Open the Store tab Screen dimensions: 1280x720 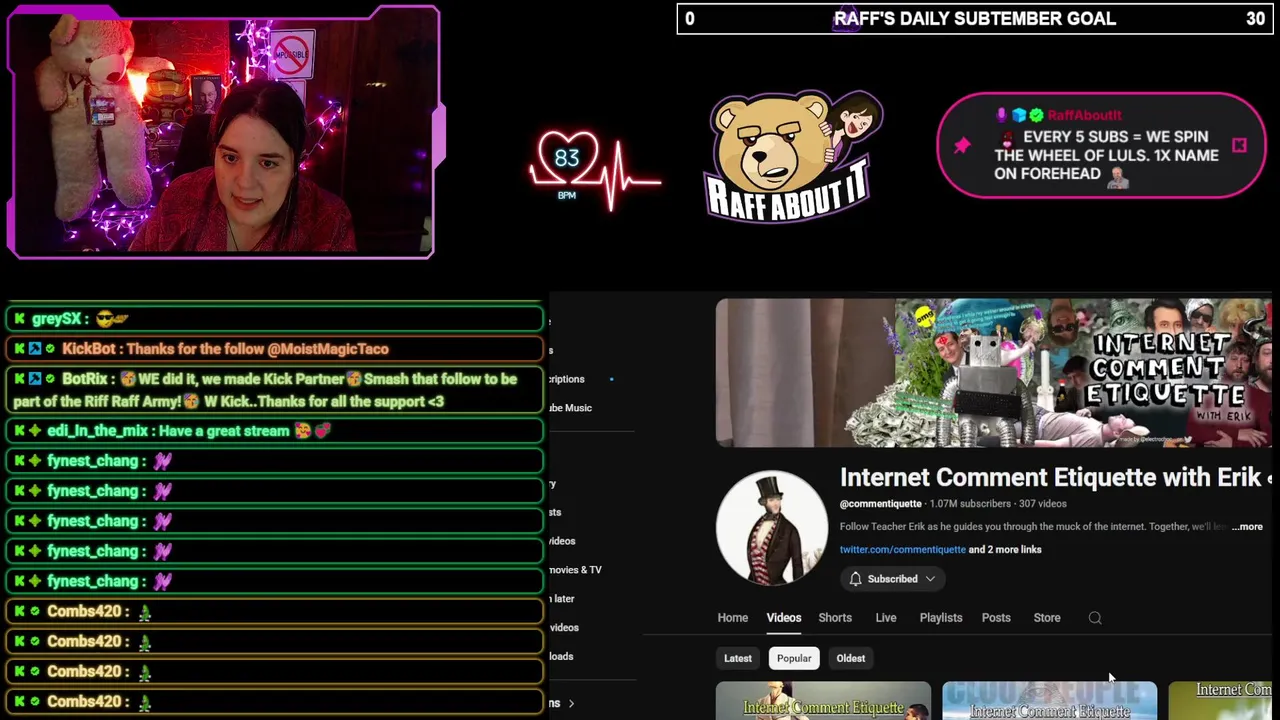click(1047, 618)
